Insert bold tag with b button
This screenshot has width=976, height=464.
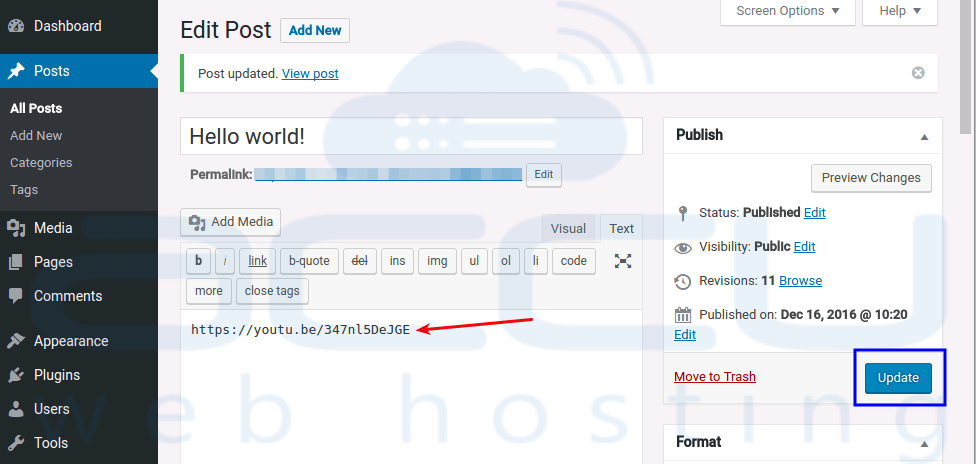click(199, 261)
